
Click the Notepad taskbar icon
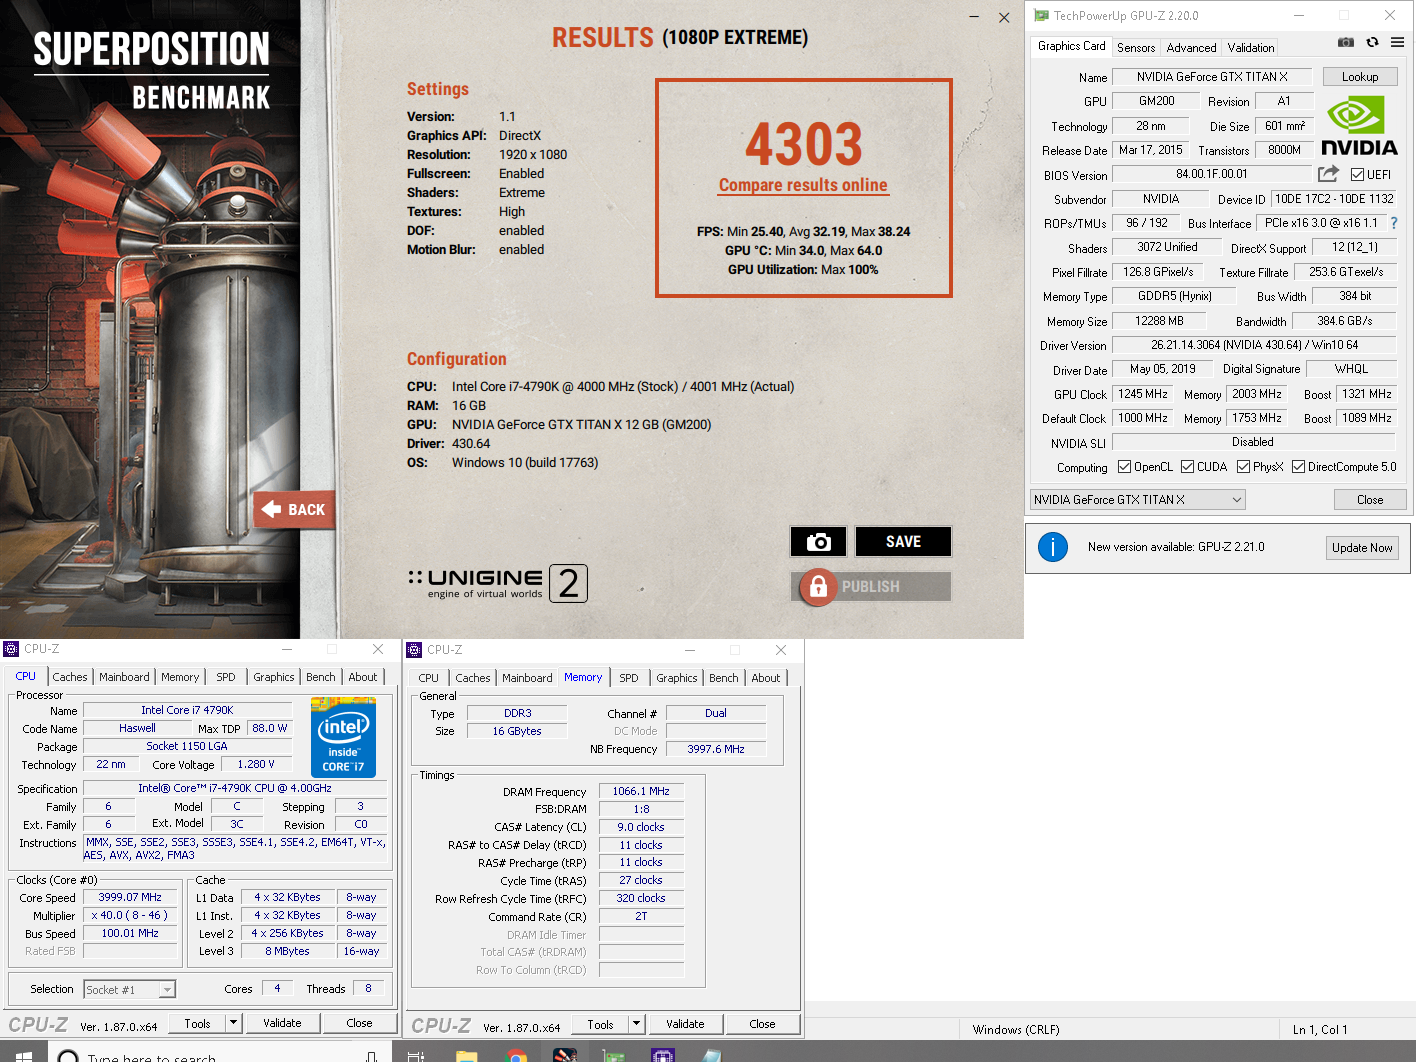tap(711, 1056)
